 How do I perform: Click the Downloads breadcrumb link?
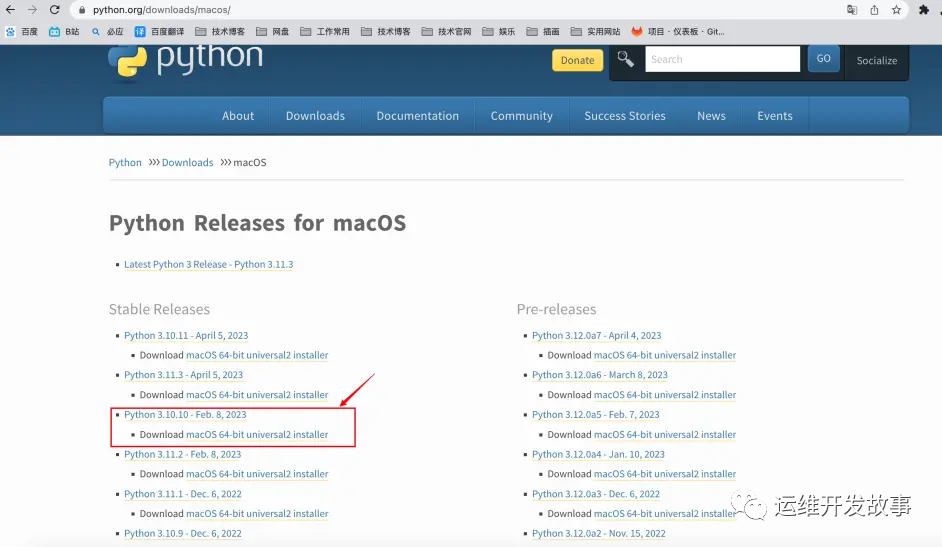coord(187,162)
